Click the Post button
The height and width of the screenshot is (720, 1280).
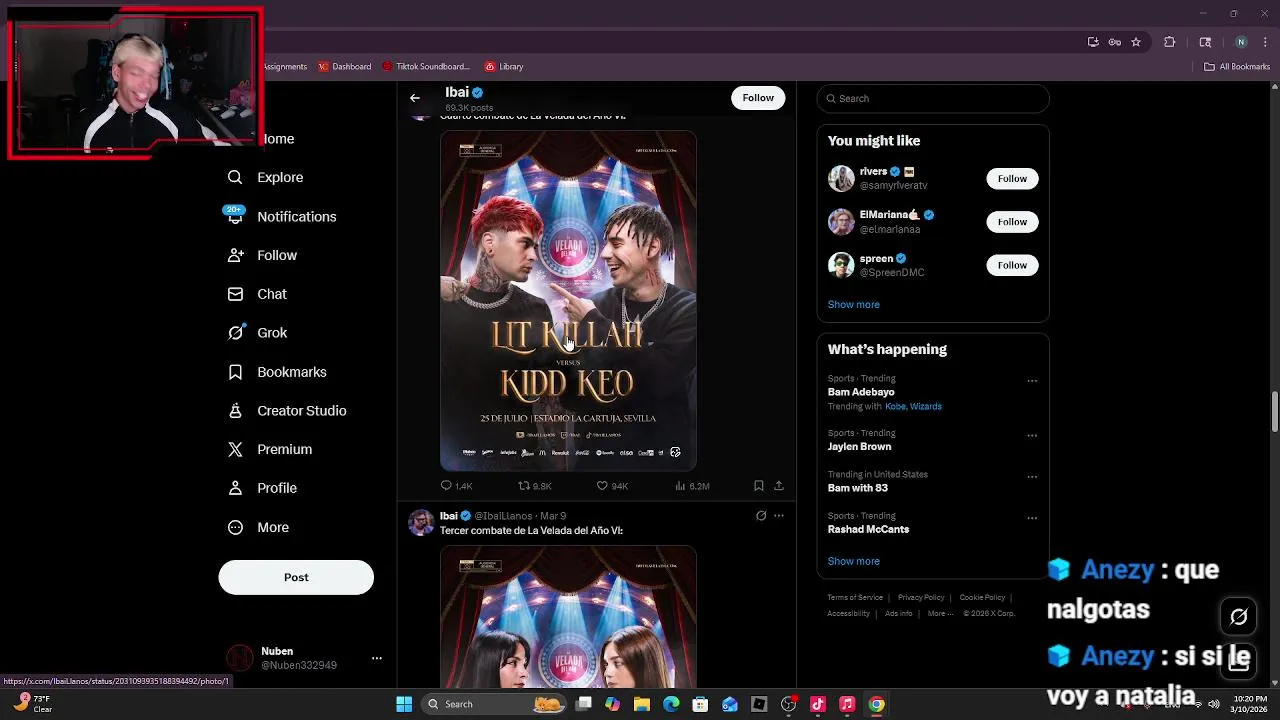pyautogui.click(x=296, y=577)
